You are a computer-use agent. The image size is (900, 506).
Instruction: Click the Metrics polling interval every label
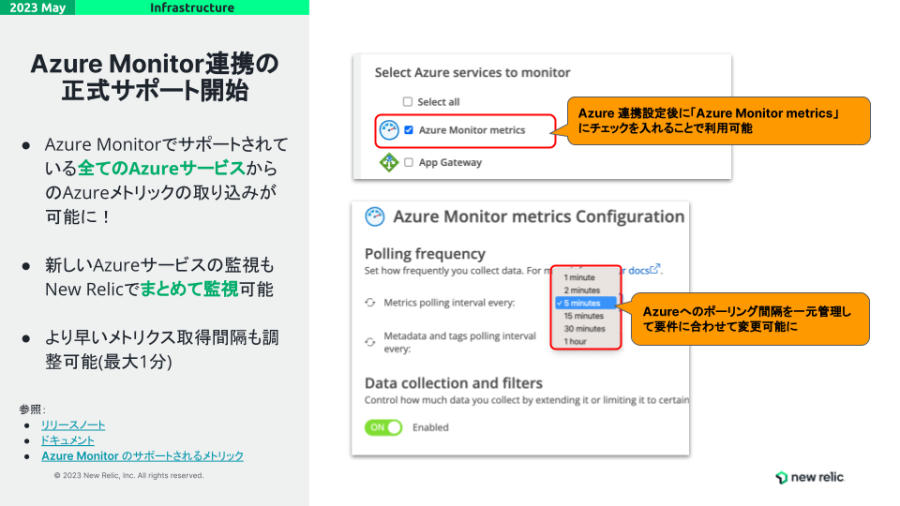pyautogui.click(x=449, y=302)
